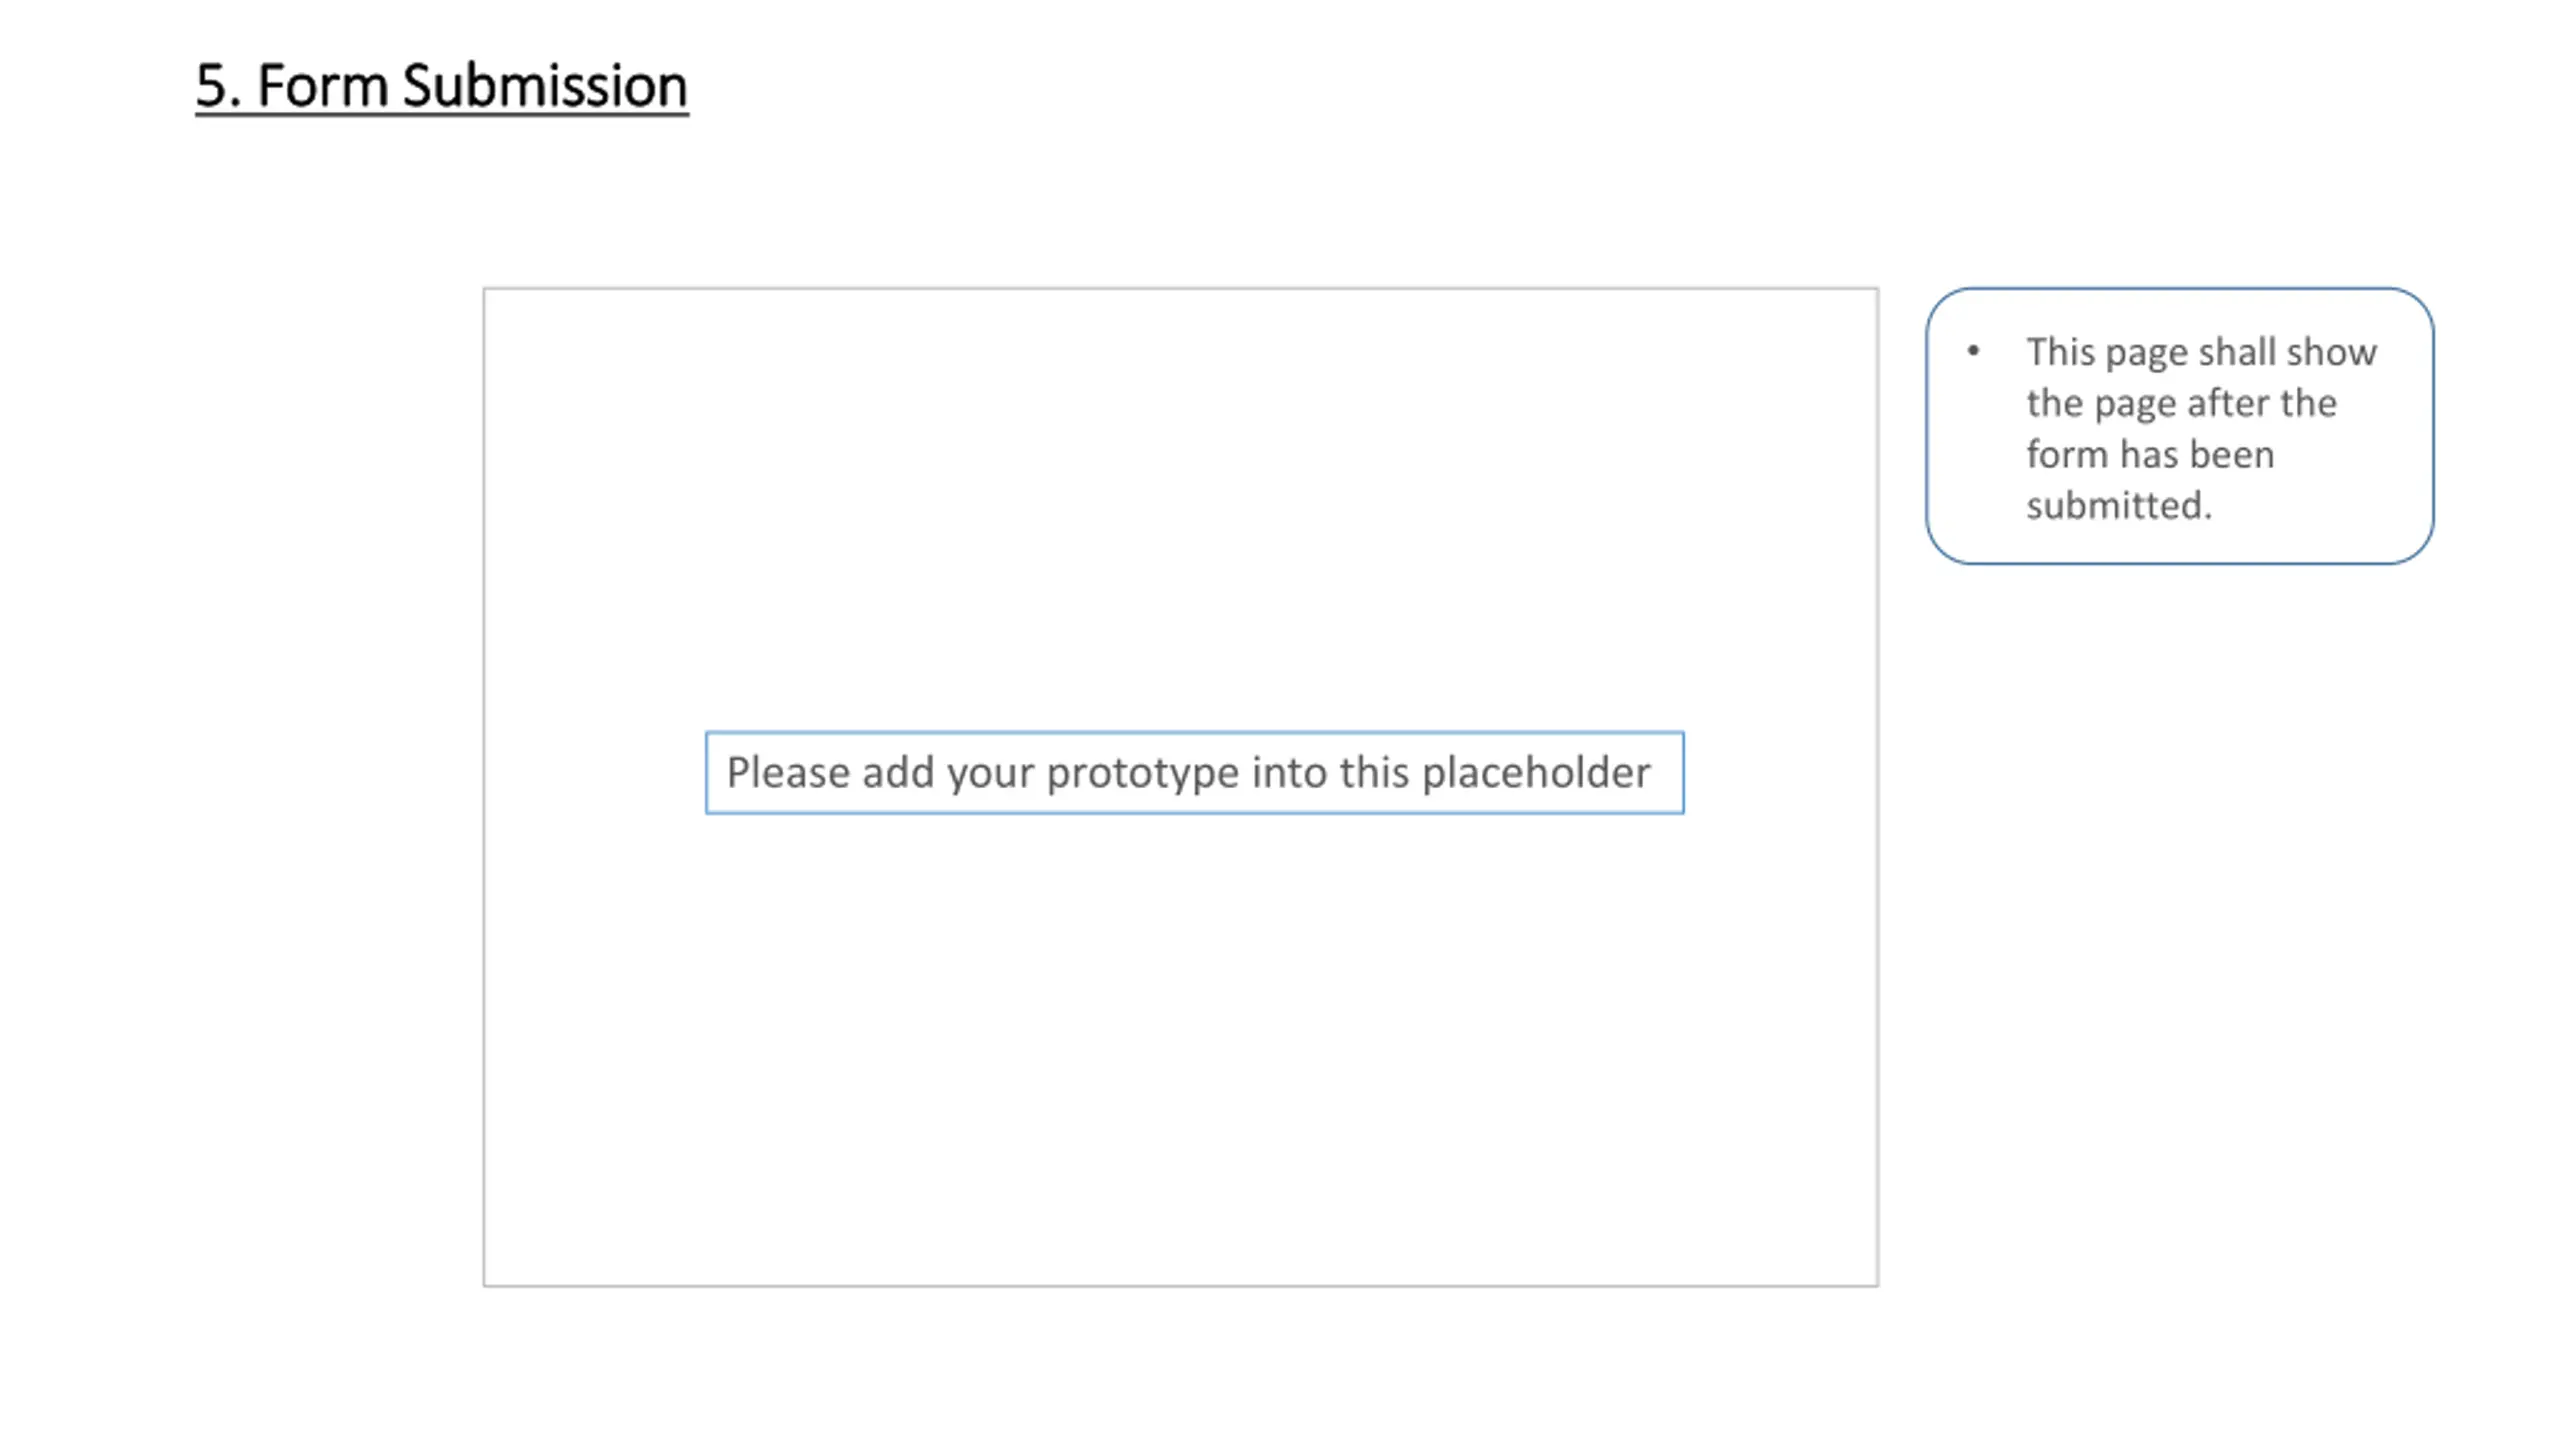Click the word "submitted." in the callout

coord(2119,505)
